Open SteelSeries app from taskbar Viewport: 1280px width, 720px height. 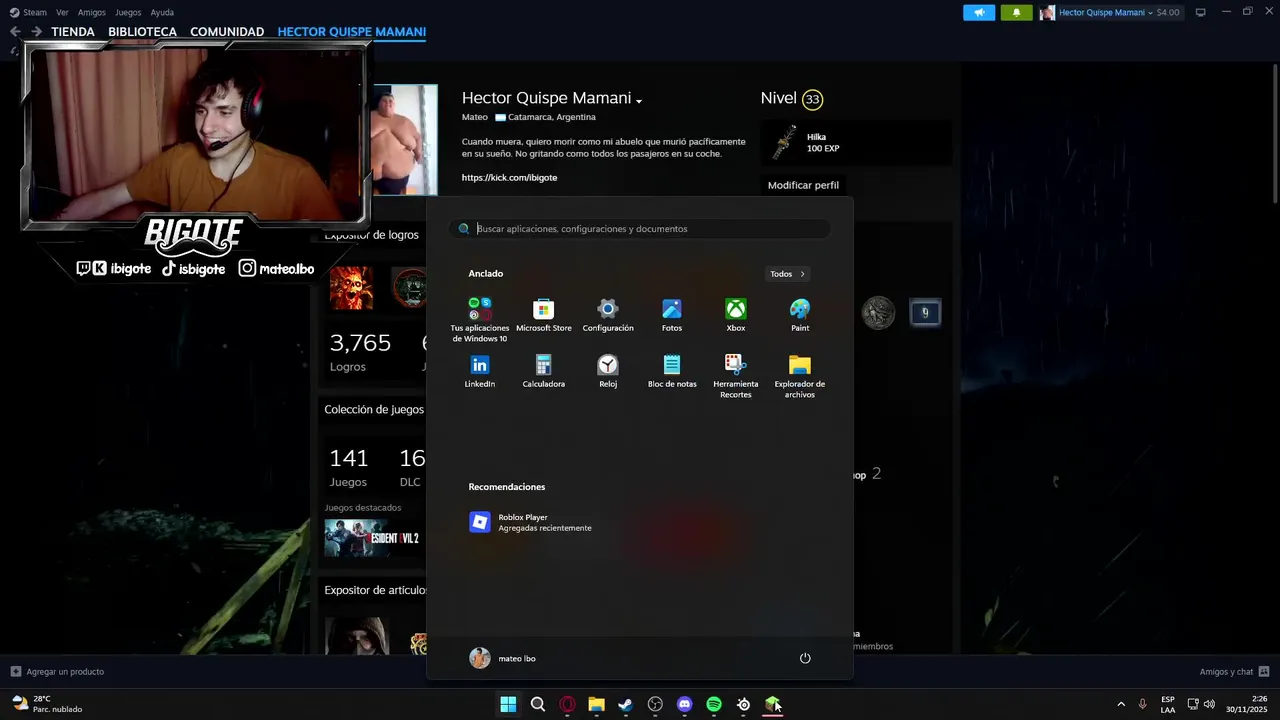click(743, 705)
